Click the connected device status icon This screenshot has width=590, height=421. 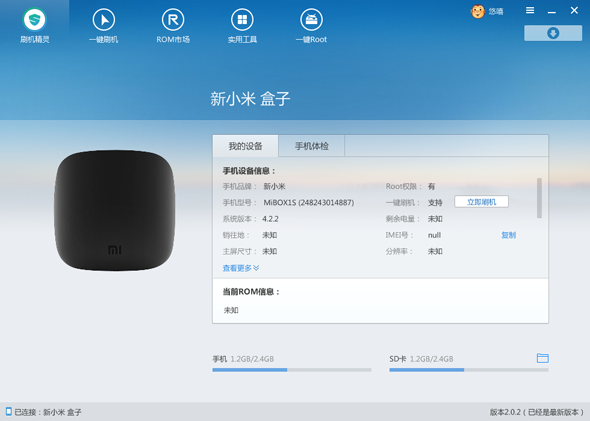(x=8, y=412)
